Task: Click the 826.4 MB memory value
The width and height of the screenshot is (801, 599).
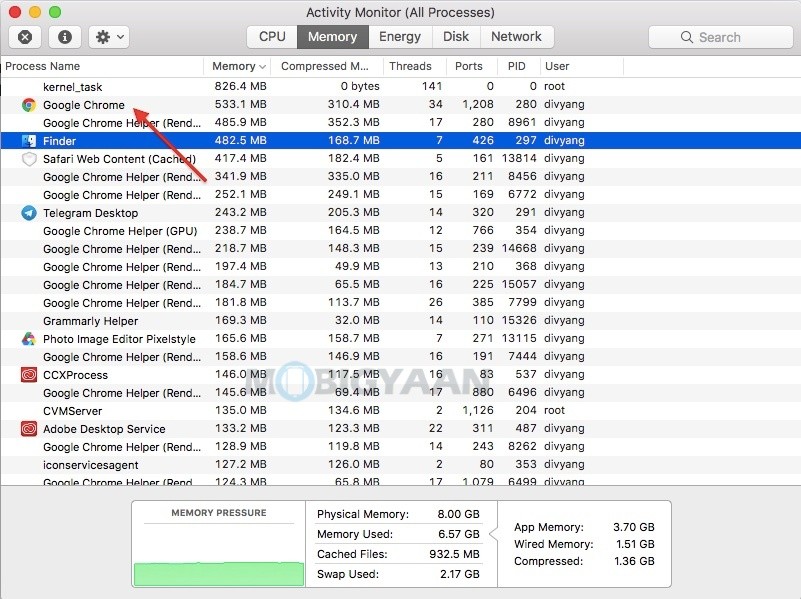Action: click(x=241, y=86)
